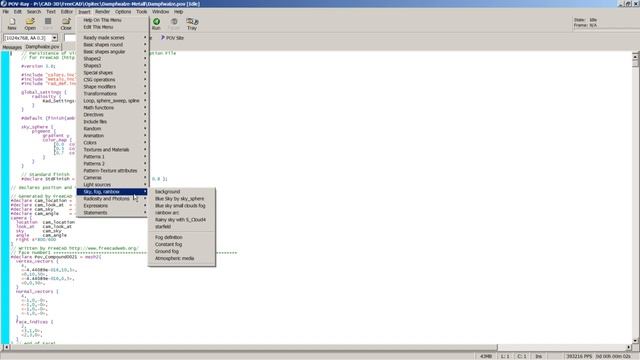Choose Edit This Menu entry
This screenshot has height=360, width=640.
[x=113, y=27]
